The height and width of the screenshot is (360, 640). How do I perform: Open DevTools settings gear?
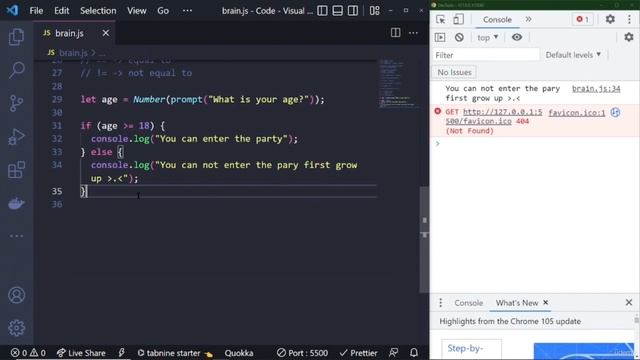pyautogui.click(x=610, y=19)
